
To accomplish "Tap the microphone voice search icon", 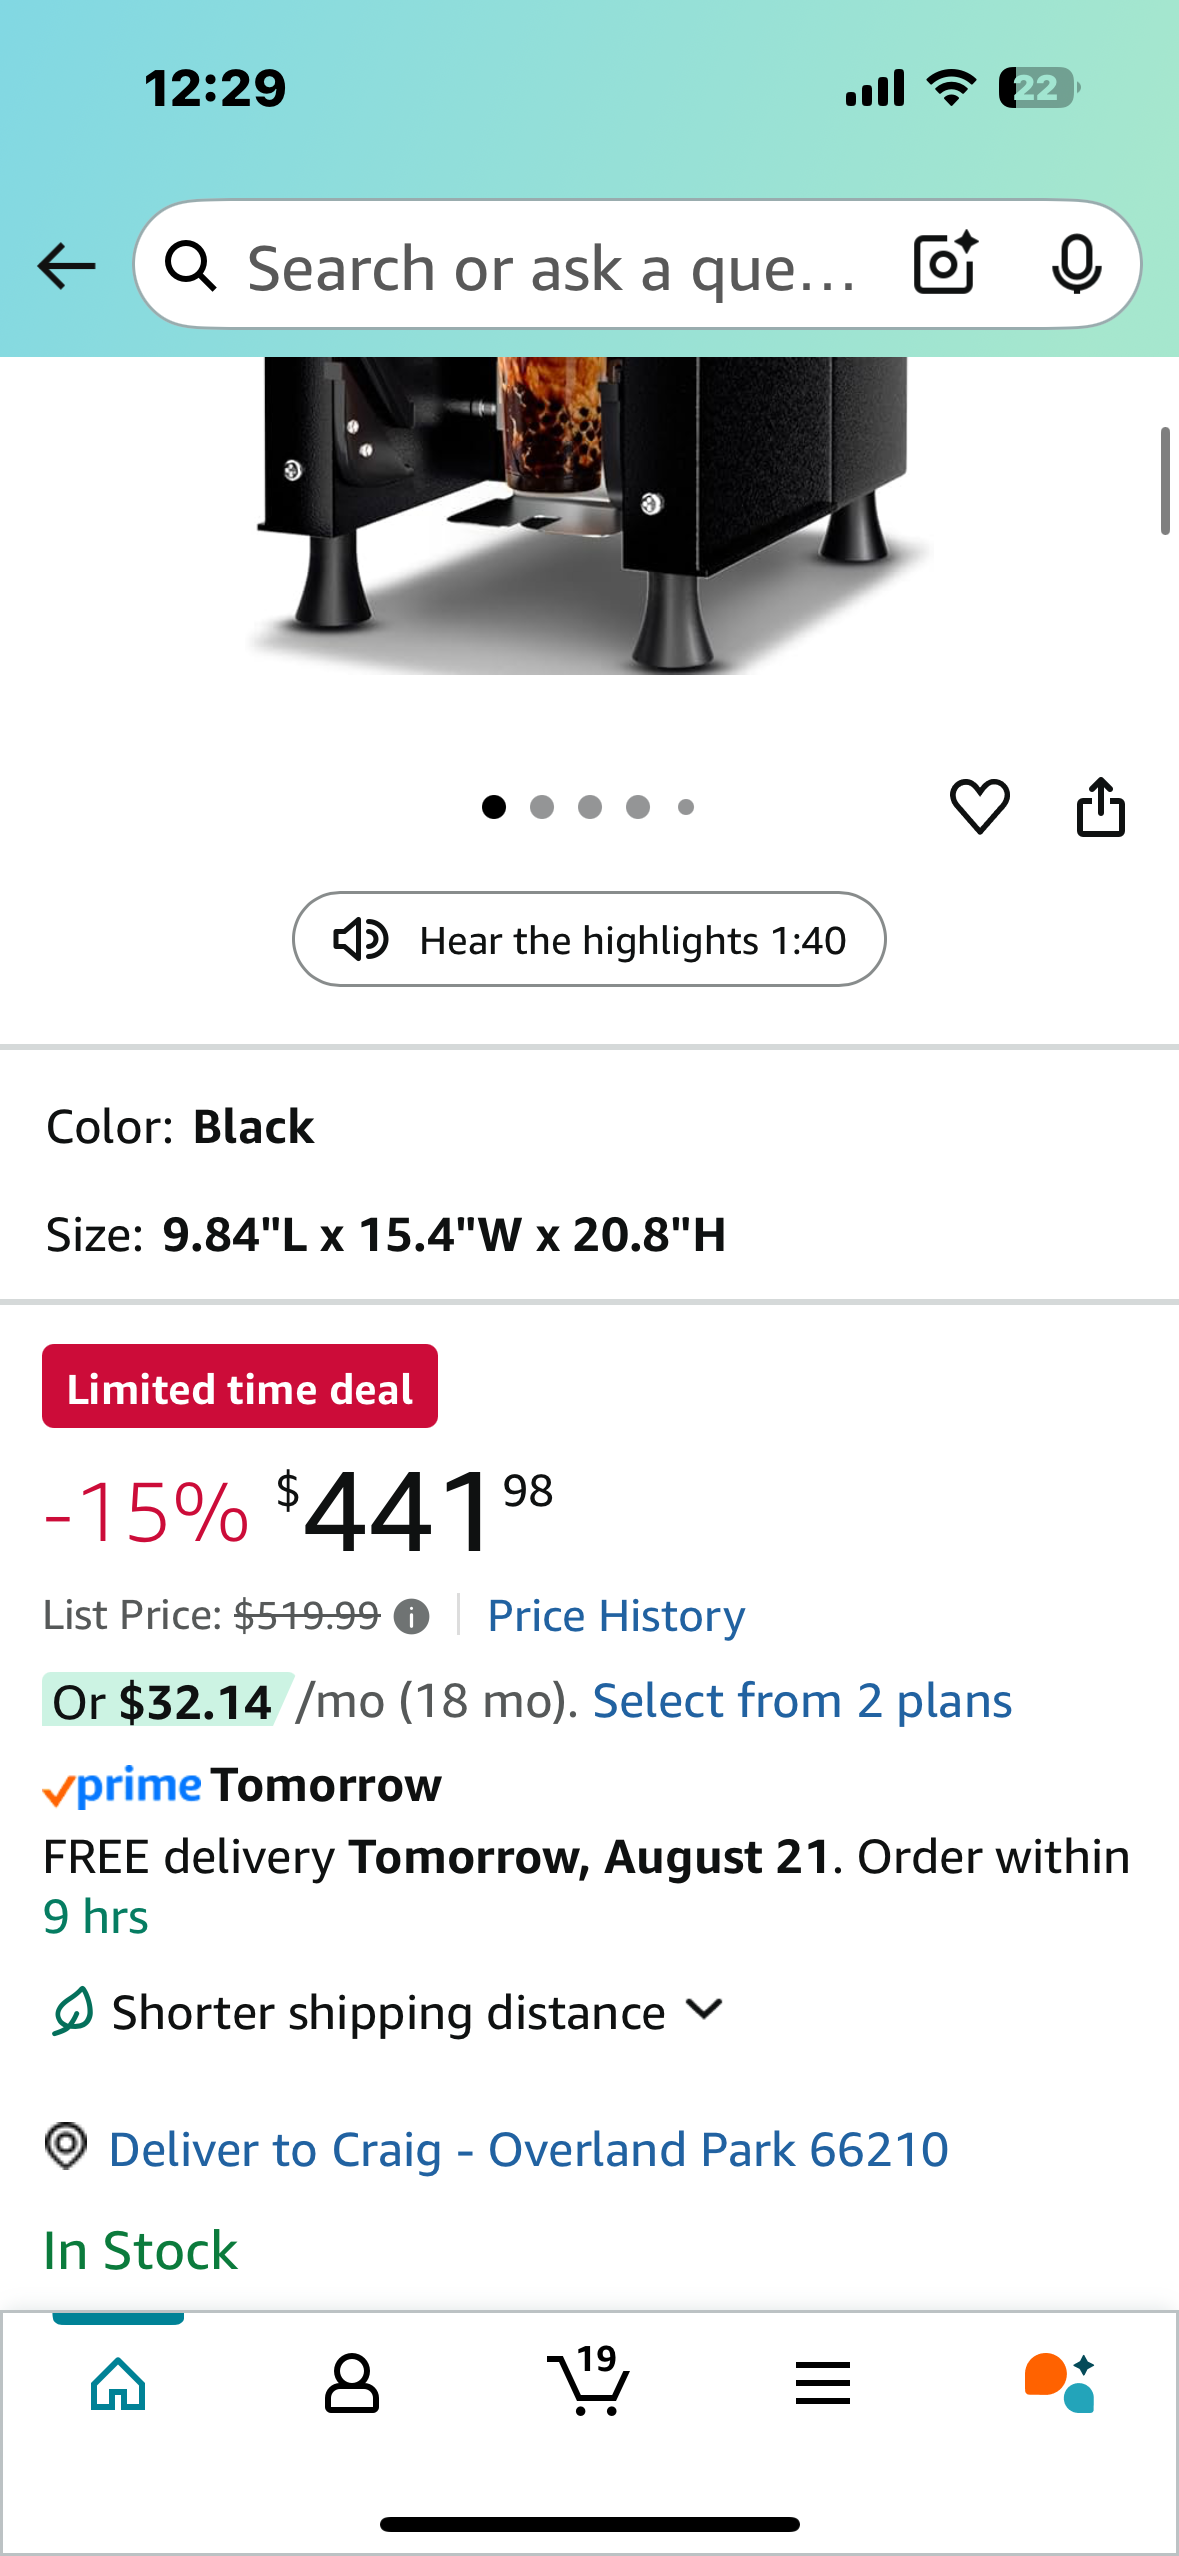I will pos(1077,265).
